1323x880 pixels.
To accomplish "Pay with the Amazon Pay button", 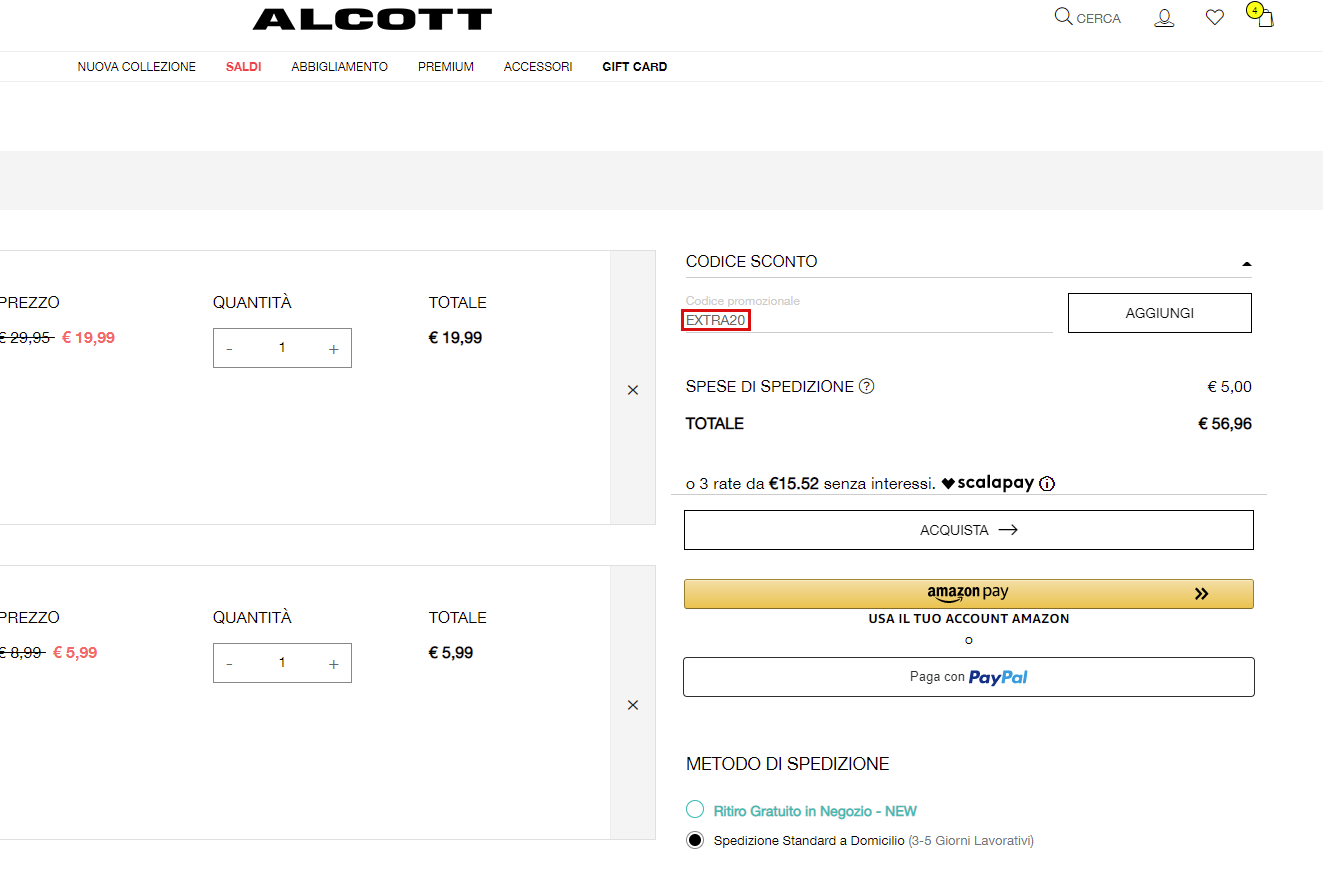I will [x=968, y=593].
